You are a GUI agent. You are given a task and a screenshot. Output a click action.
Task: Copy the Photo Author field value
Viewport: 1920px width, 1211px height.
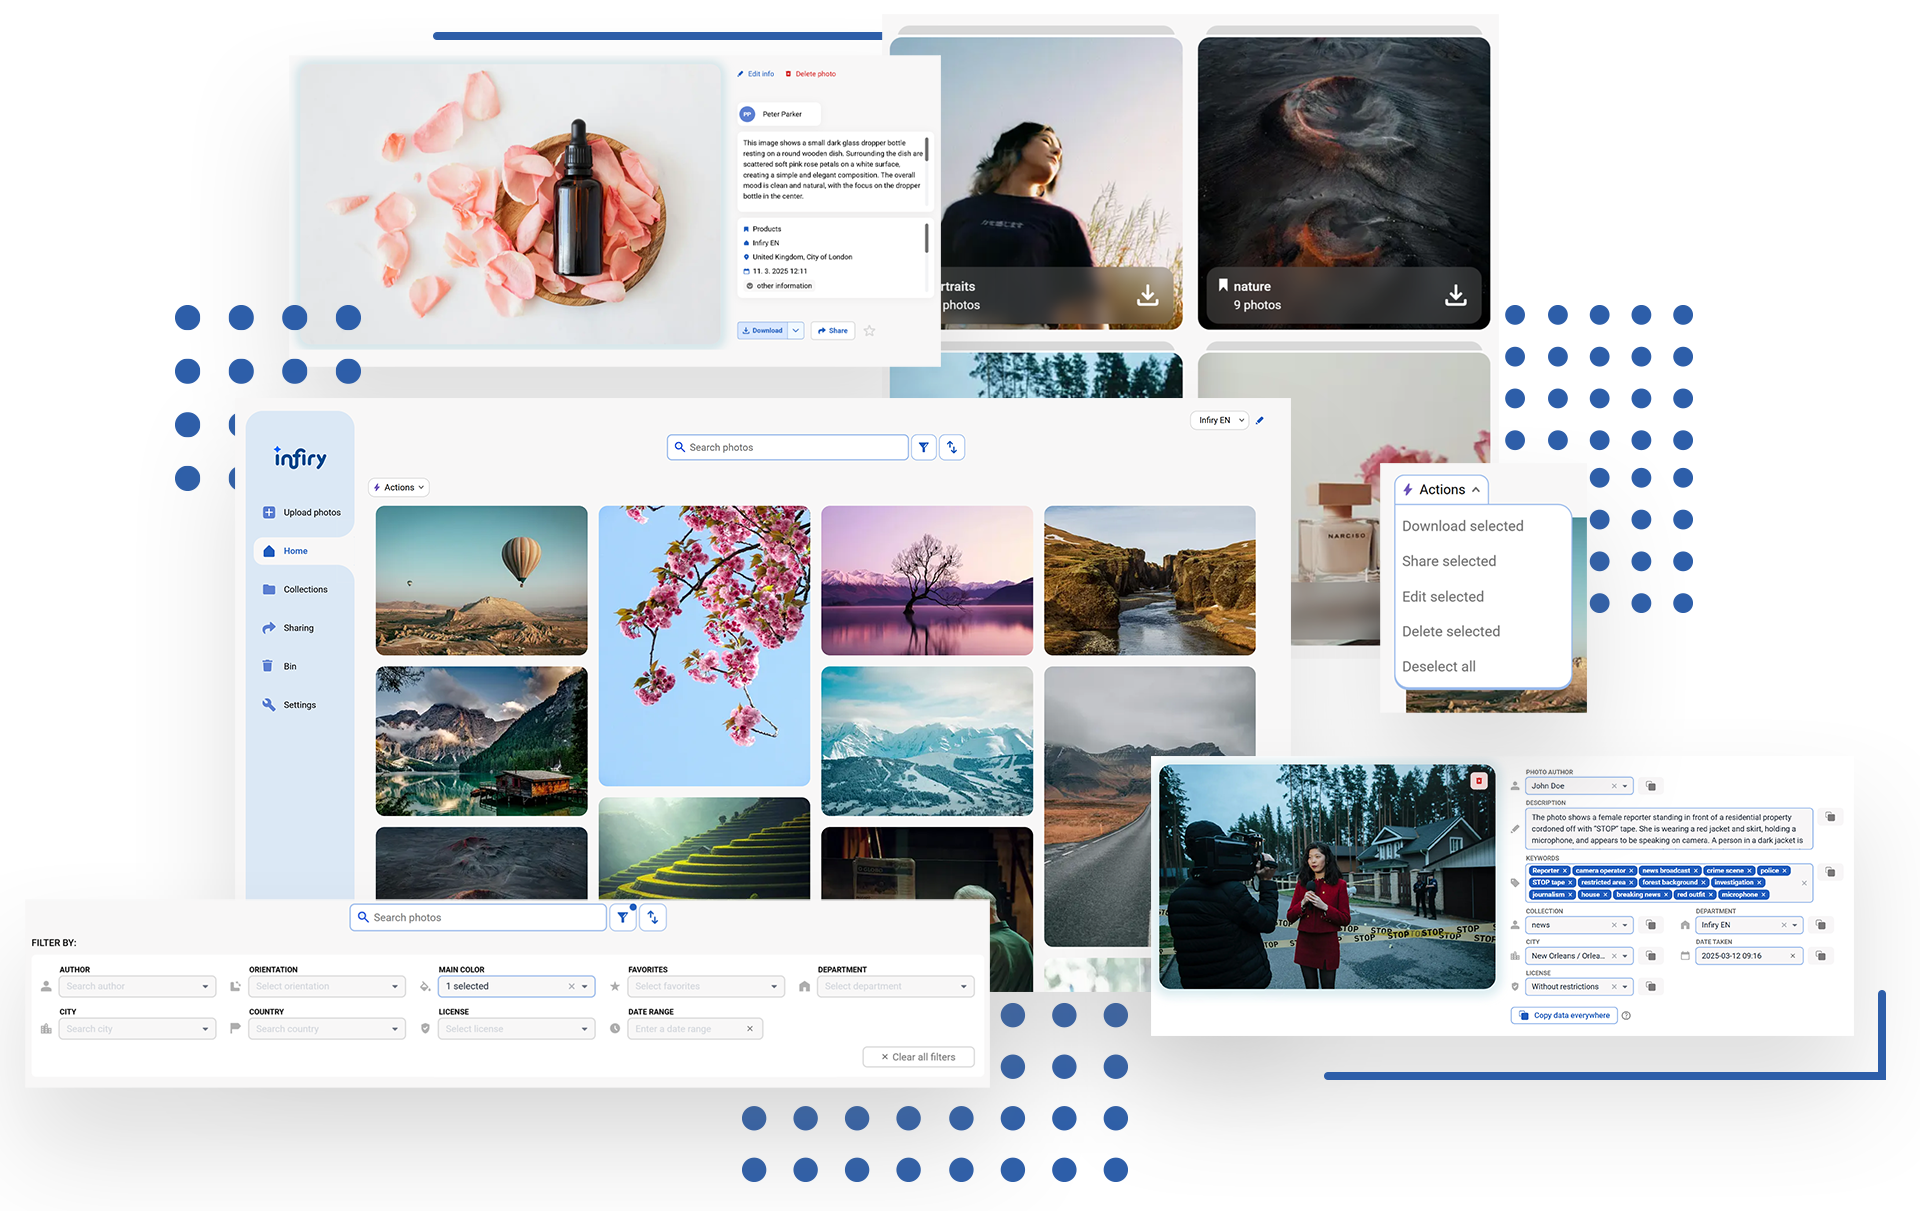pos(1651,786)
